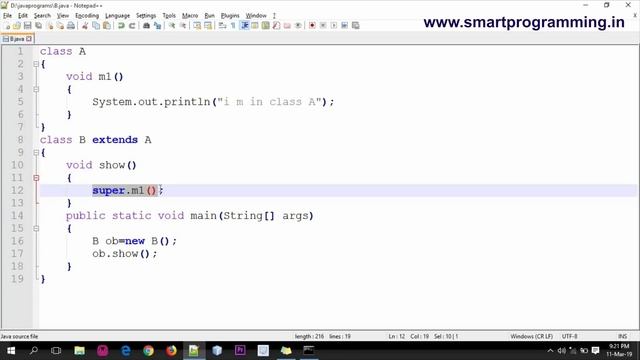Open the Document Map toolbar icon

click(x=265, y=26)
